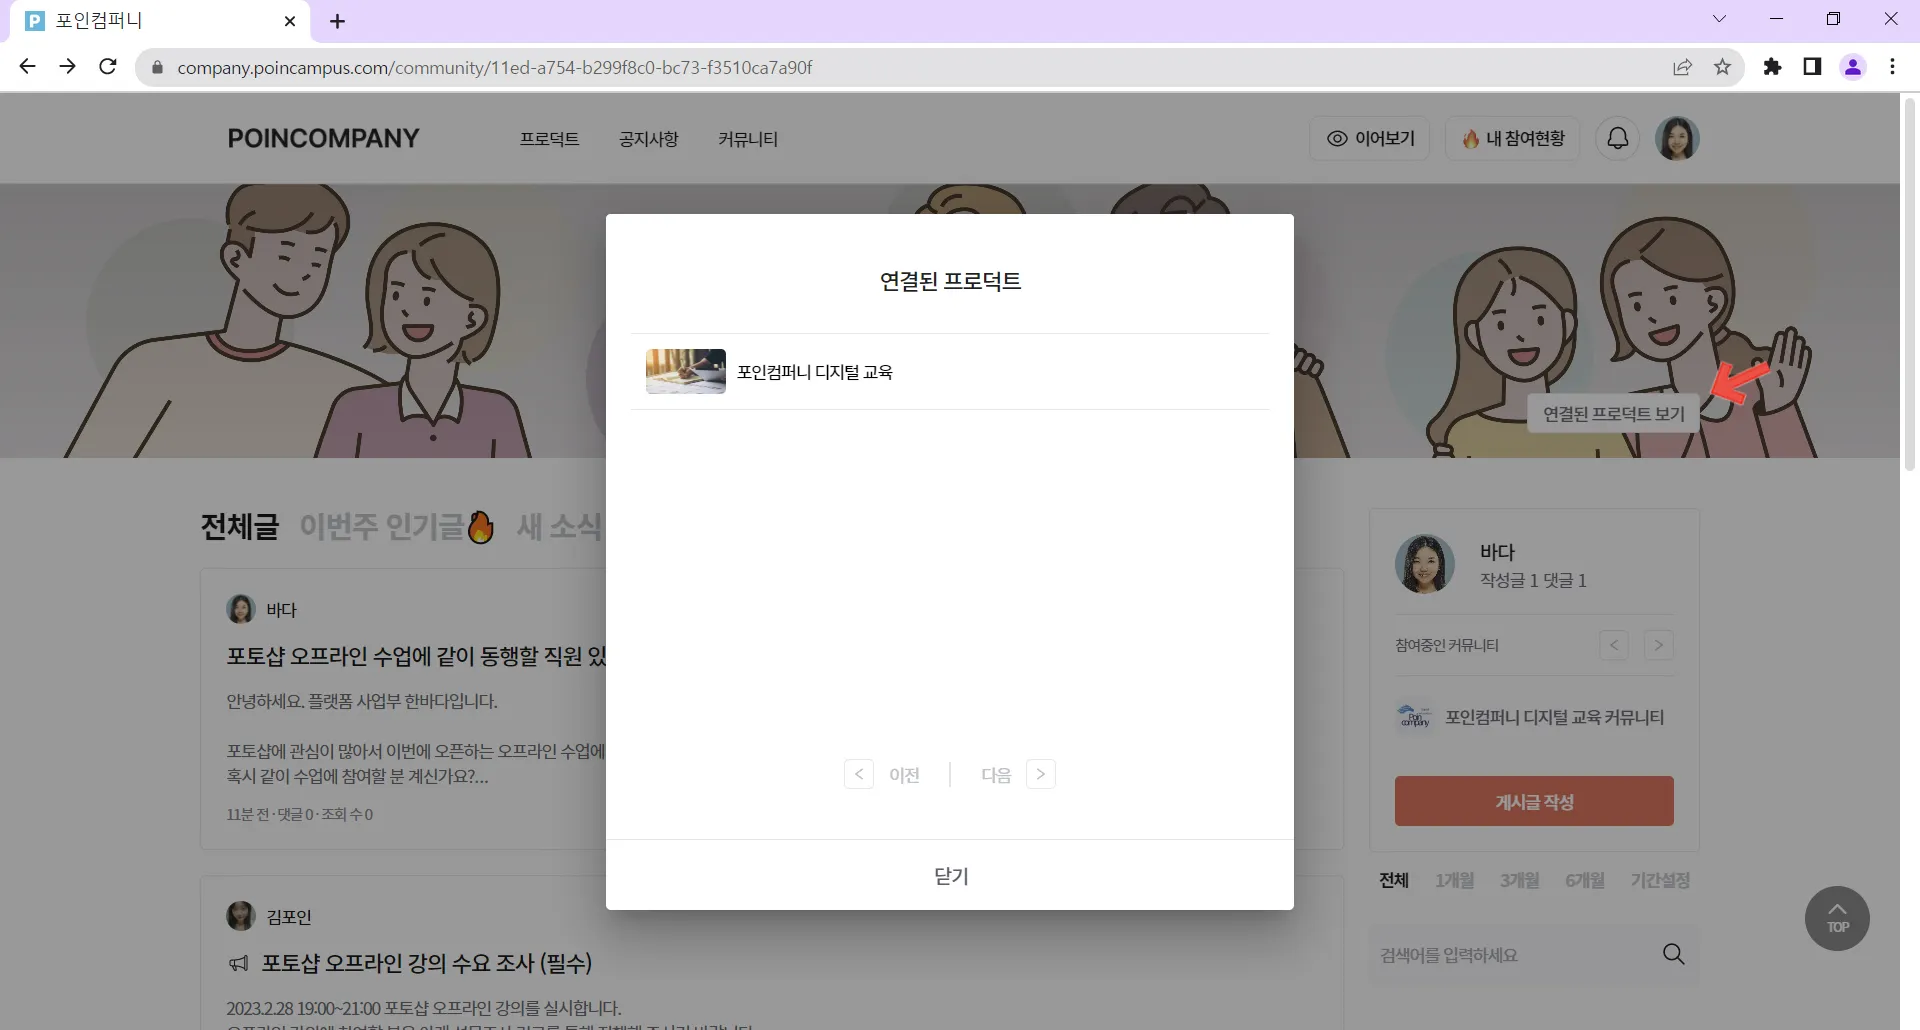Reload the current page
1920x1030 pixels.
point(108,67)
